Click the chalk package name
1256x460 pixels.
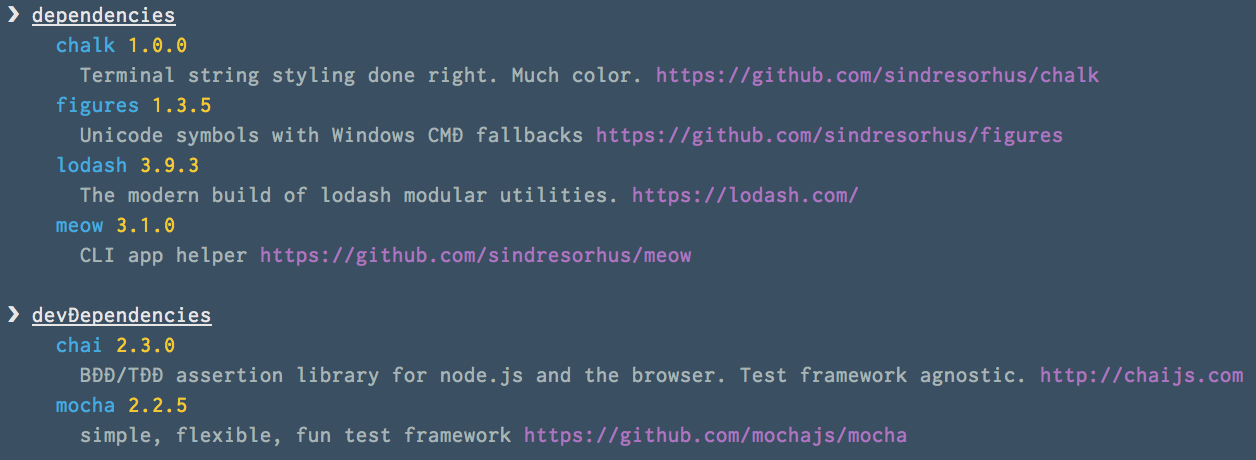pos(85,45)
